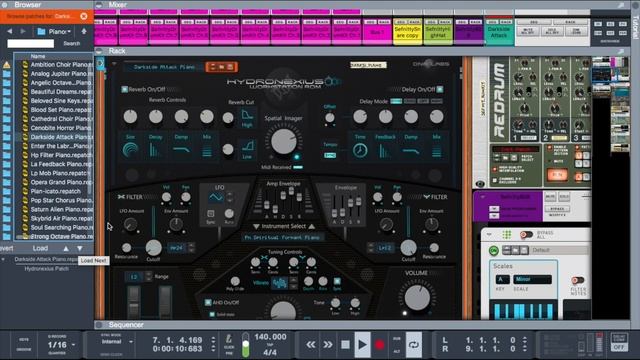This screenshot has width=640, height=360.
Task: Collapse the Mixer panel header
Action: (99, 5)
